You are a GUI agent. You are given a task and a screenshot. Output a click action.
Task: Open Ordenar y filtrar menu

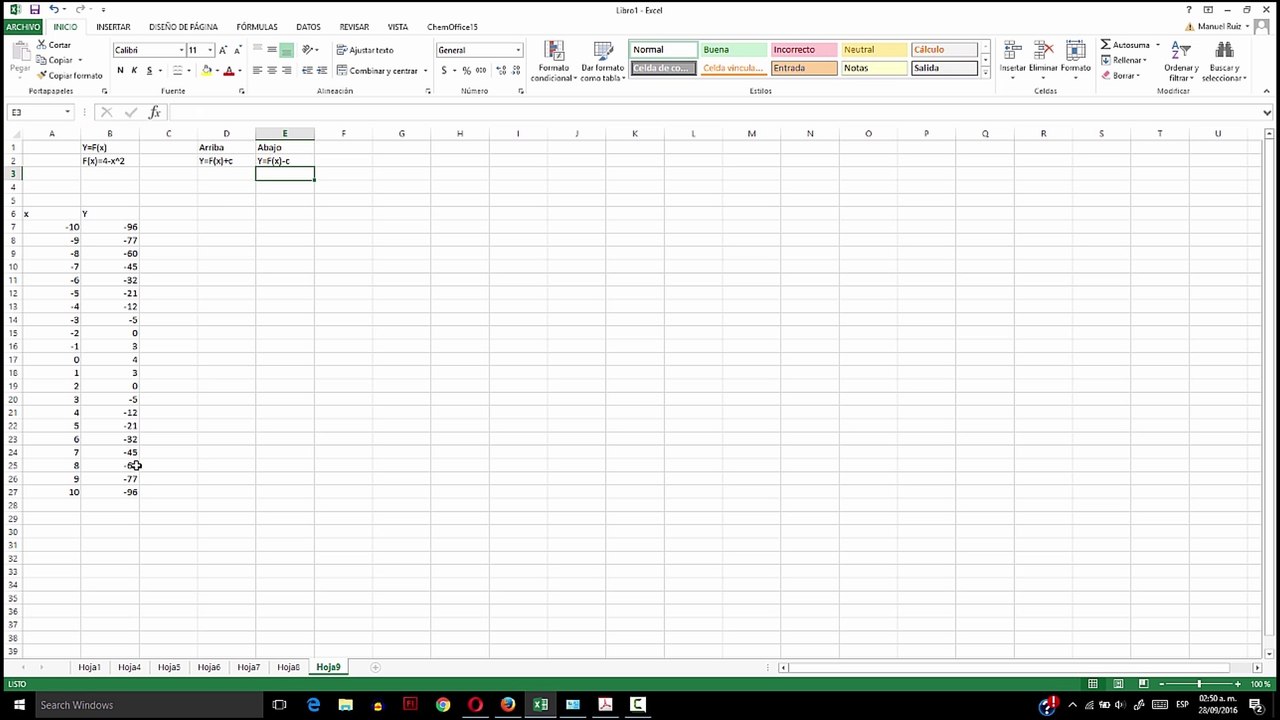pyautogui.click(x=1181, y=62)
